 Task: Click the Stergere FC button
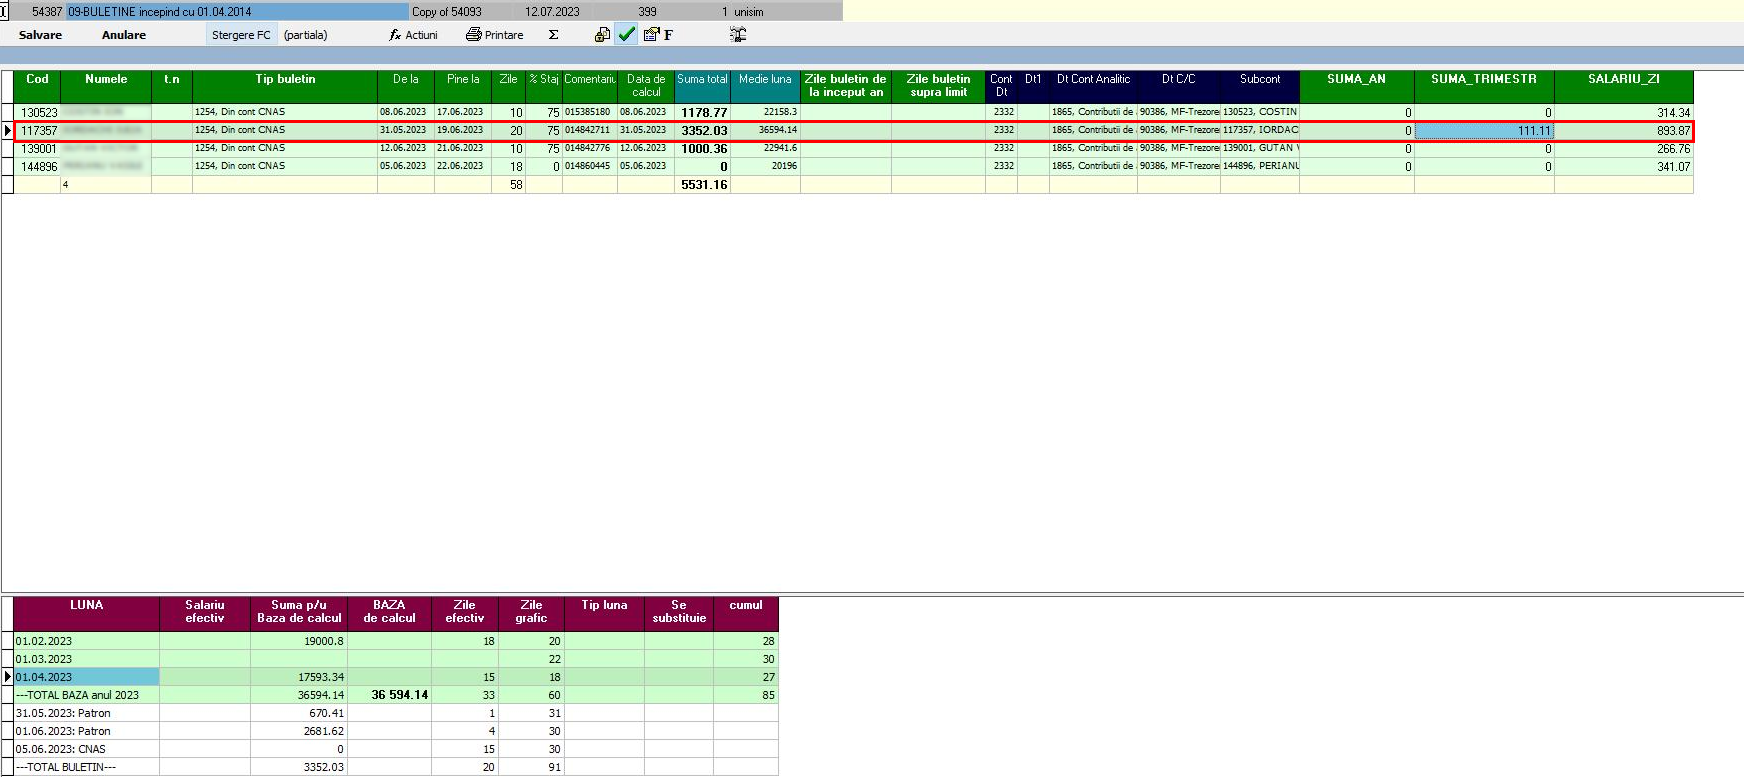[x=241, y=35]
